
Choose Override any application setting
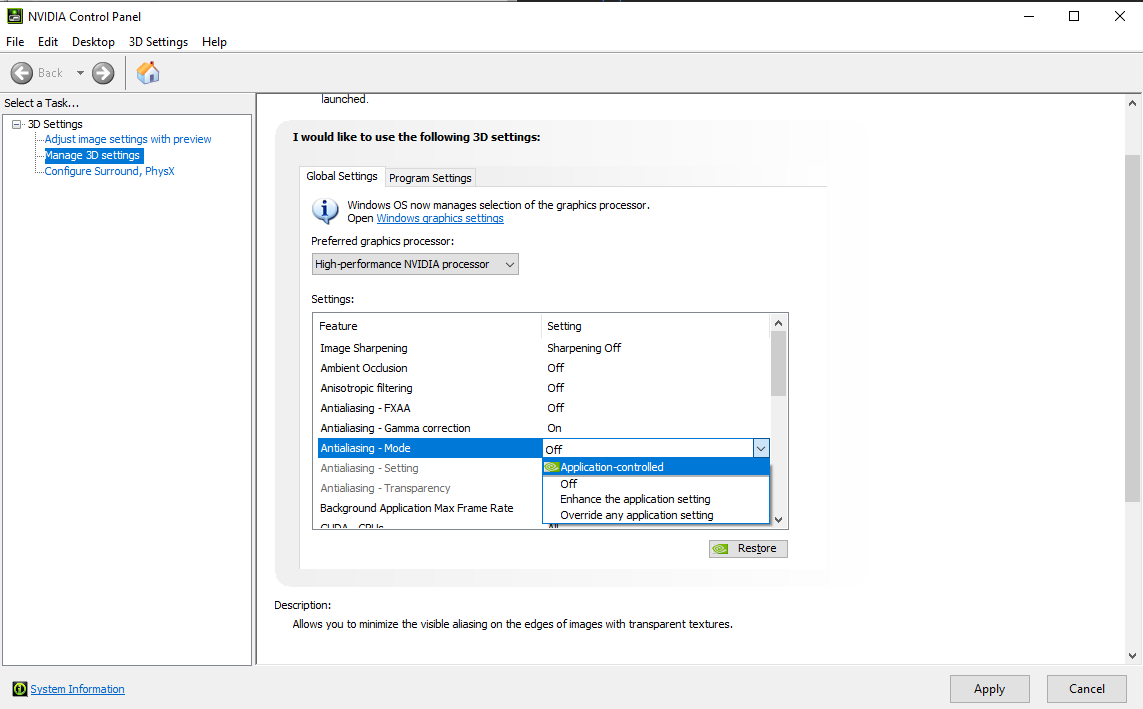click(x=656, y=515)
